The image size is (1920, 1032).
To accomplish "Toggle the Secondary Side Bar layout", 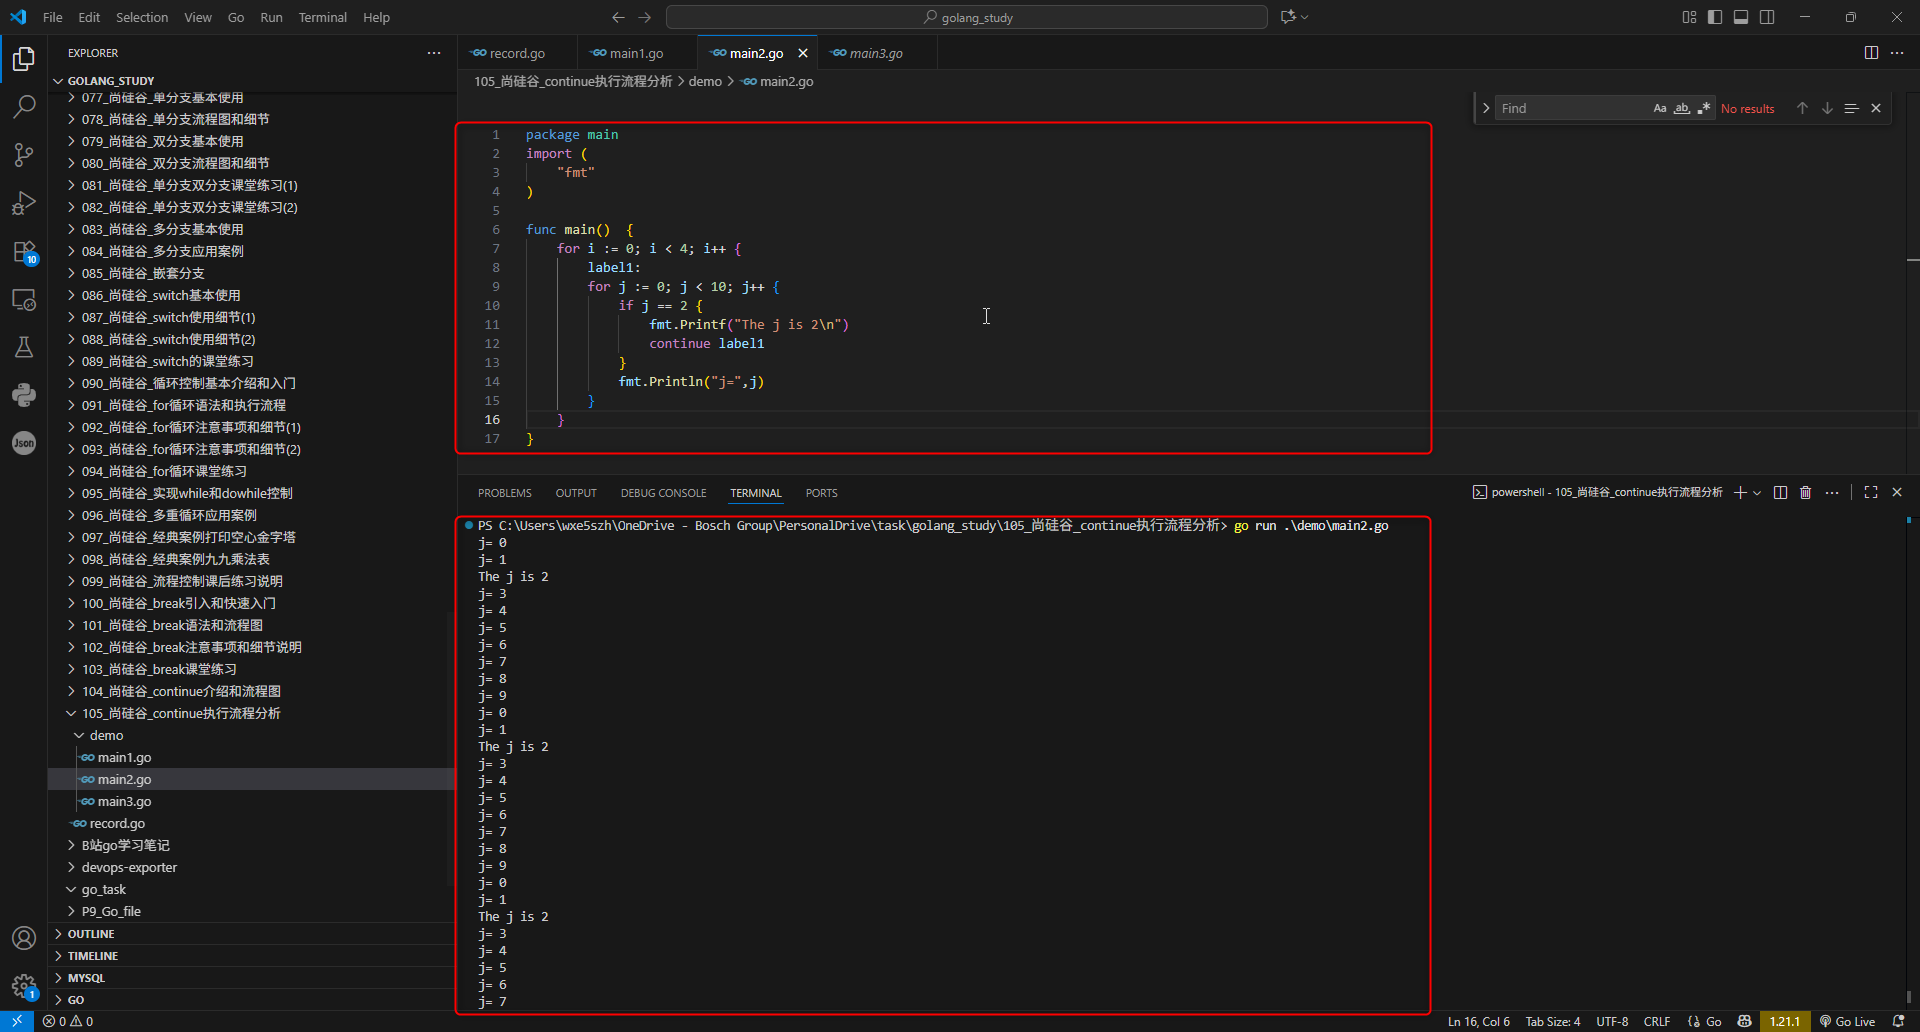I will point(1767,17).
